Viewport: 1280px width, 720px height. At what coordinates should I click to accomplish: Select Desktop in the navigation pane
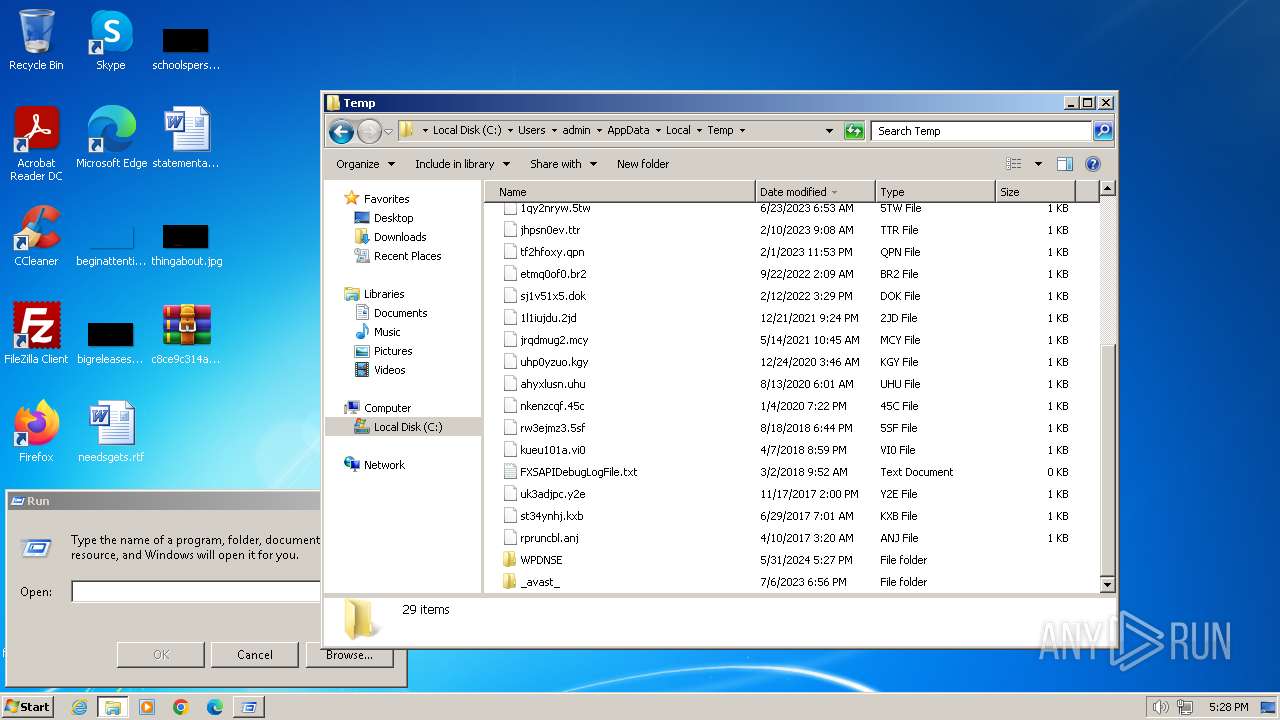tap(393, 218)
